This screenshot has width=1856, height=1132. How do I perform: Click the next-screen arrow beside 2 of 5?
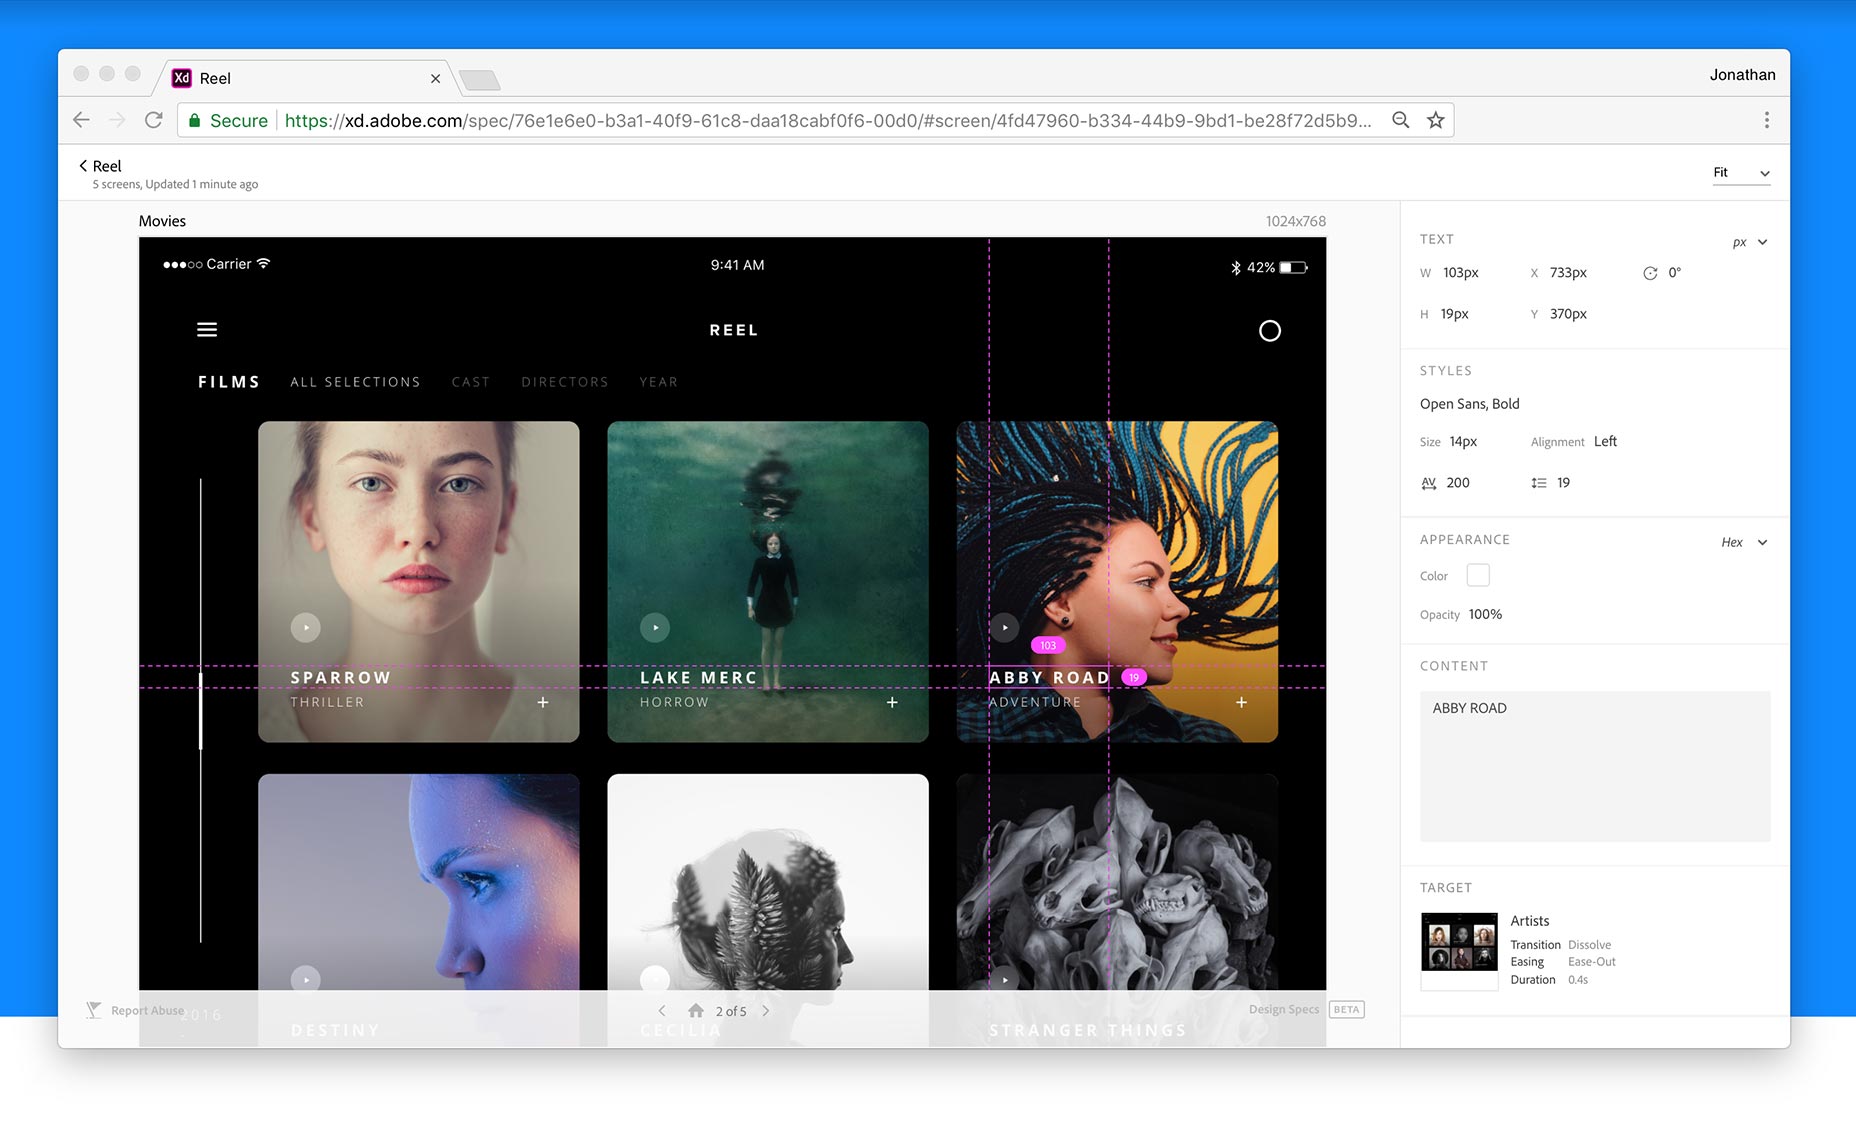(766, 1011)
